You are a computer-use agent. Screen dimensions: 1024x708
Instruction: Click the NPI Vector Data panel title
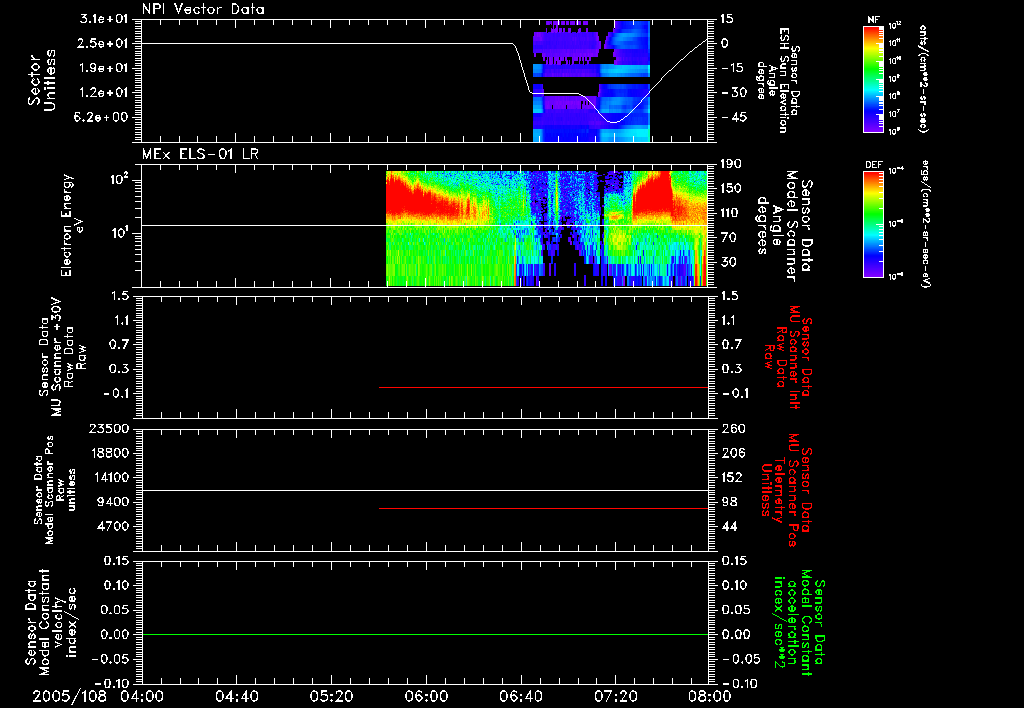tap(203, 9)
